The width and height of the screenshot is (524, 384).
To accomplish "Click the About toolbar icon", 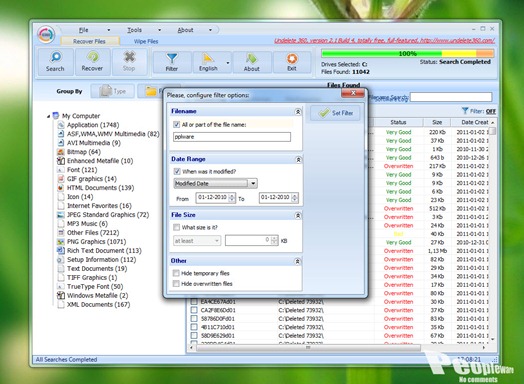I will click(x=251, y=58).
